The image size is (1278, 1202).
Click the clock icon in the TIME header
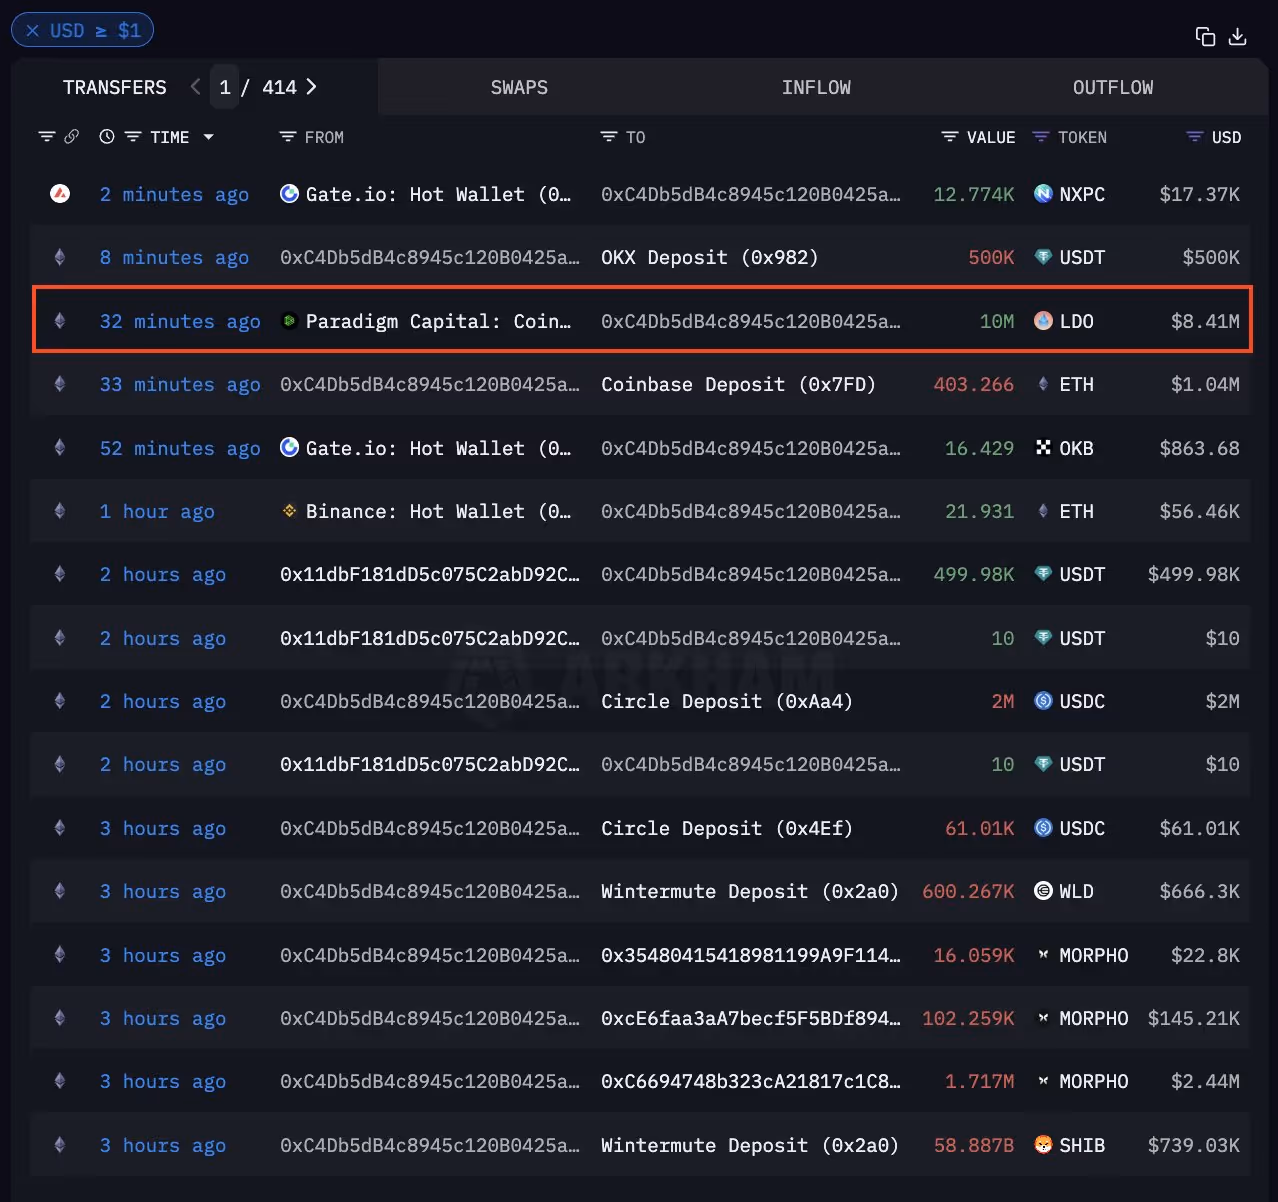coord(107,137)
